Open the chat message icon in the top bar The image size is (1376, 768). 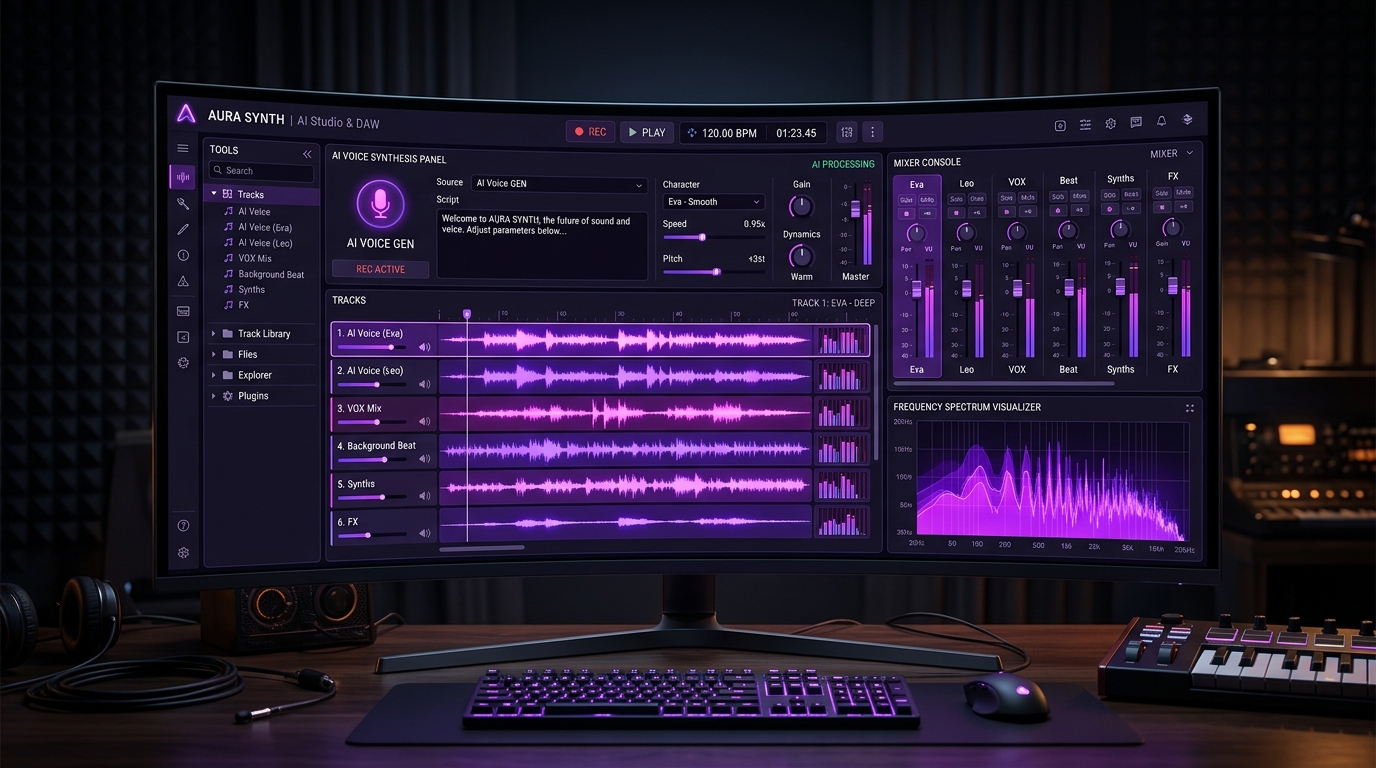(x=1136, y=122)
